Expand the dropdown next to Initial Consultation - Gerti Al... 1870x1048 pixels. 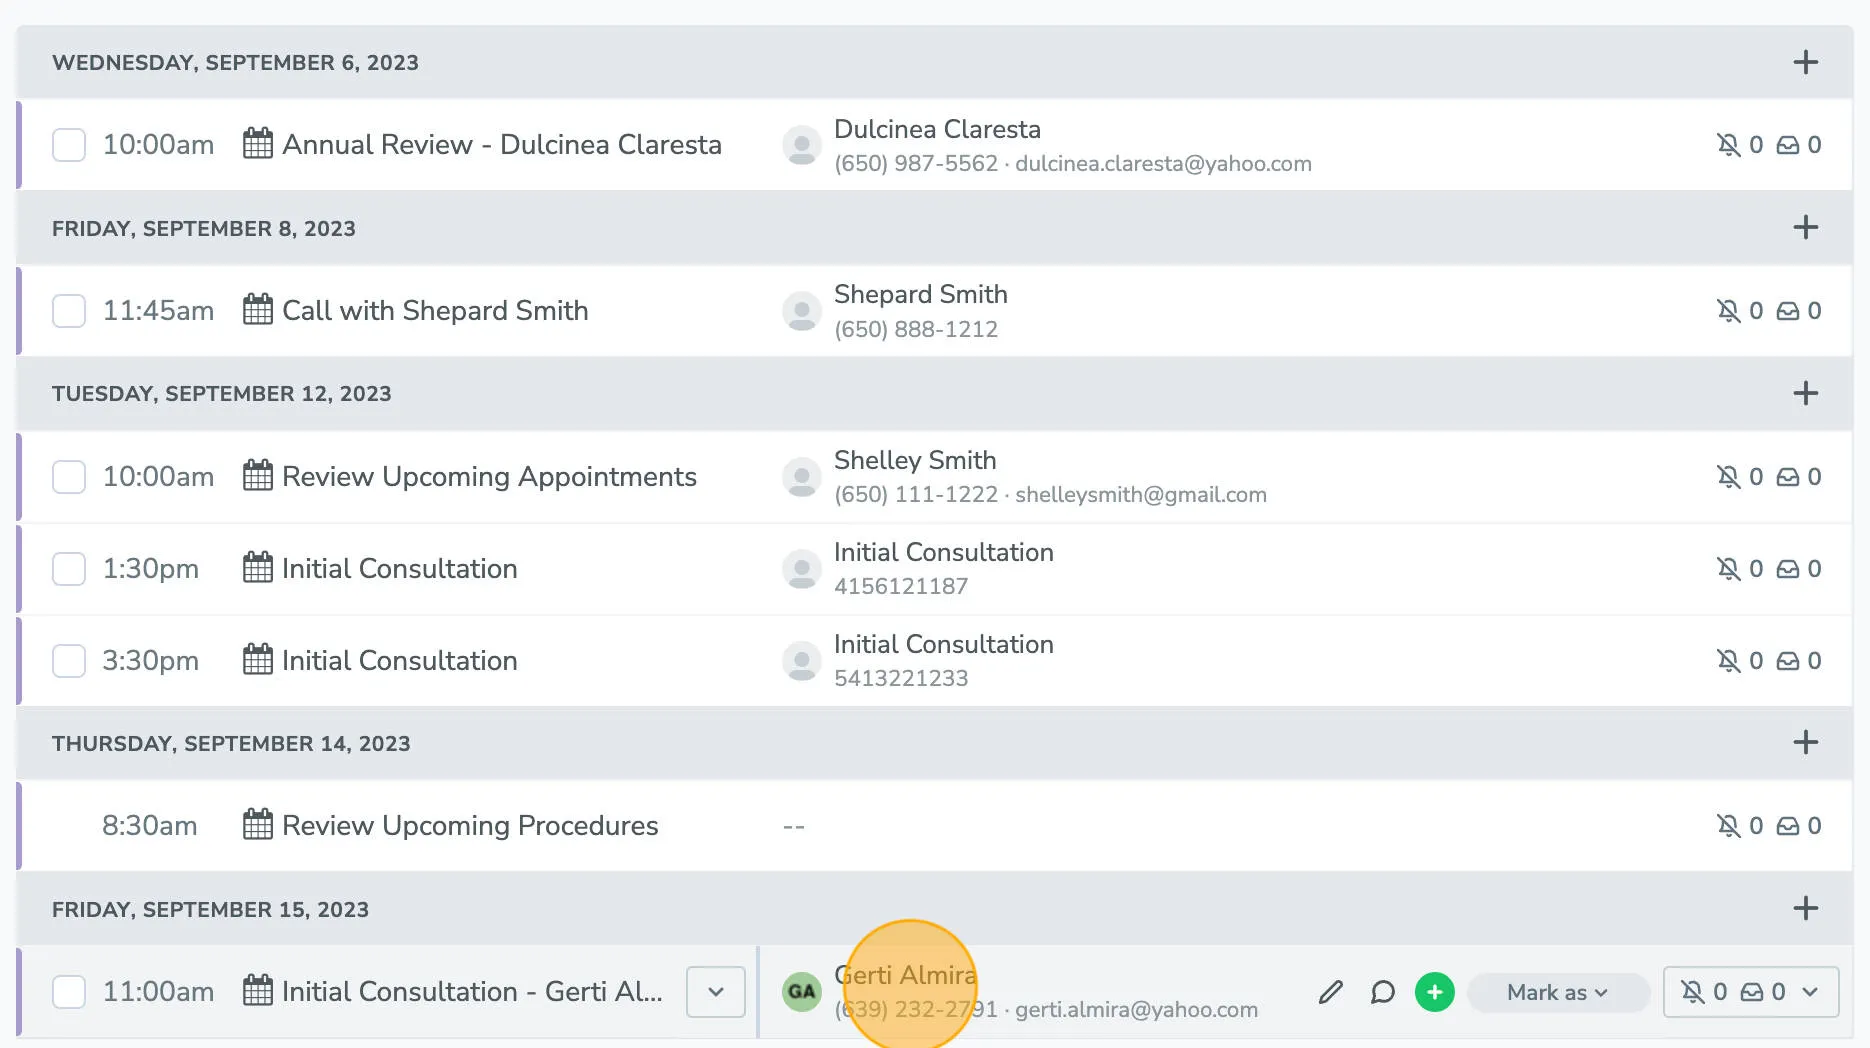pyautogui.click(x=715, y=992)
